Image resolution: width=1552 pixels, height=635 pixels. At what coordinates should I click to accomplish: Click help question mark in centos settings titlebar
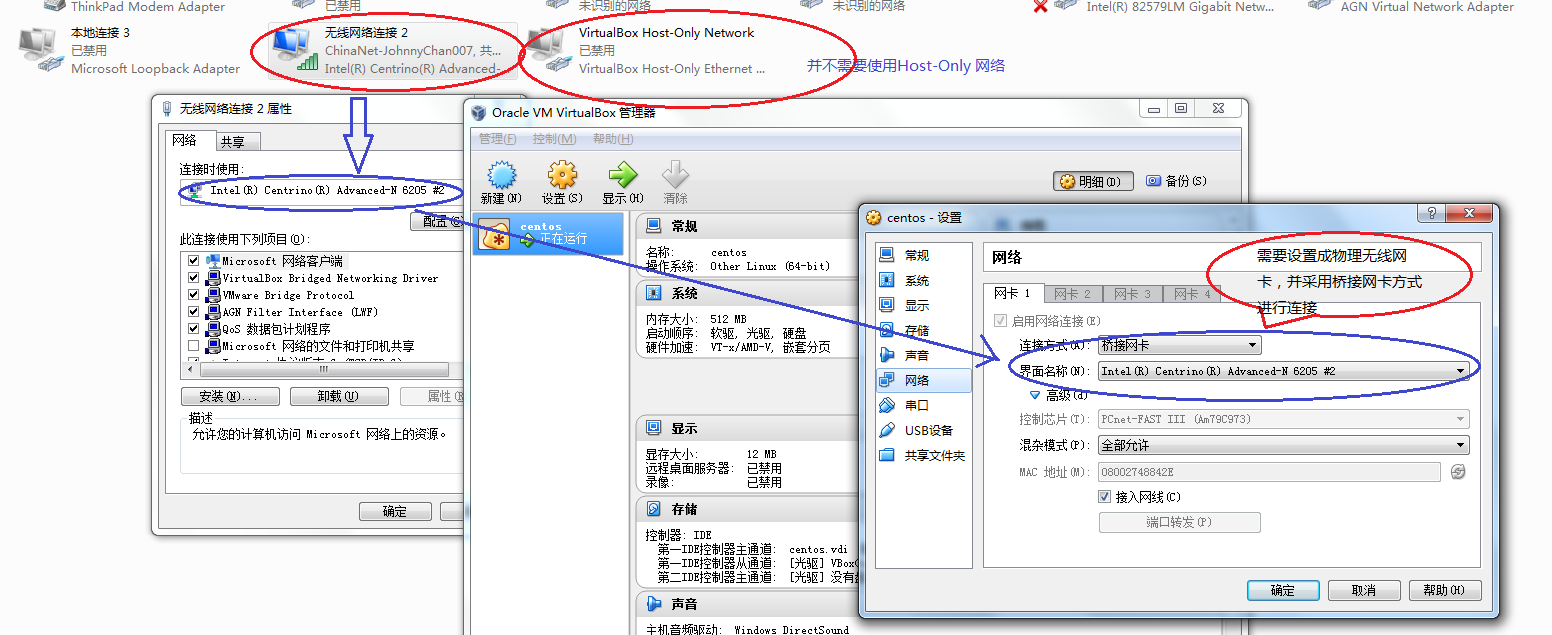pos(1432,214)
